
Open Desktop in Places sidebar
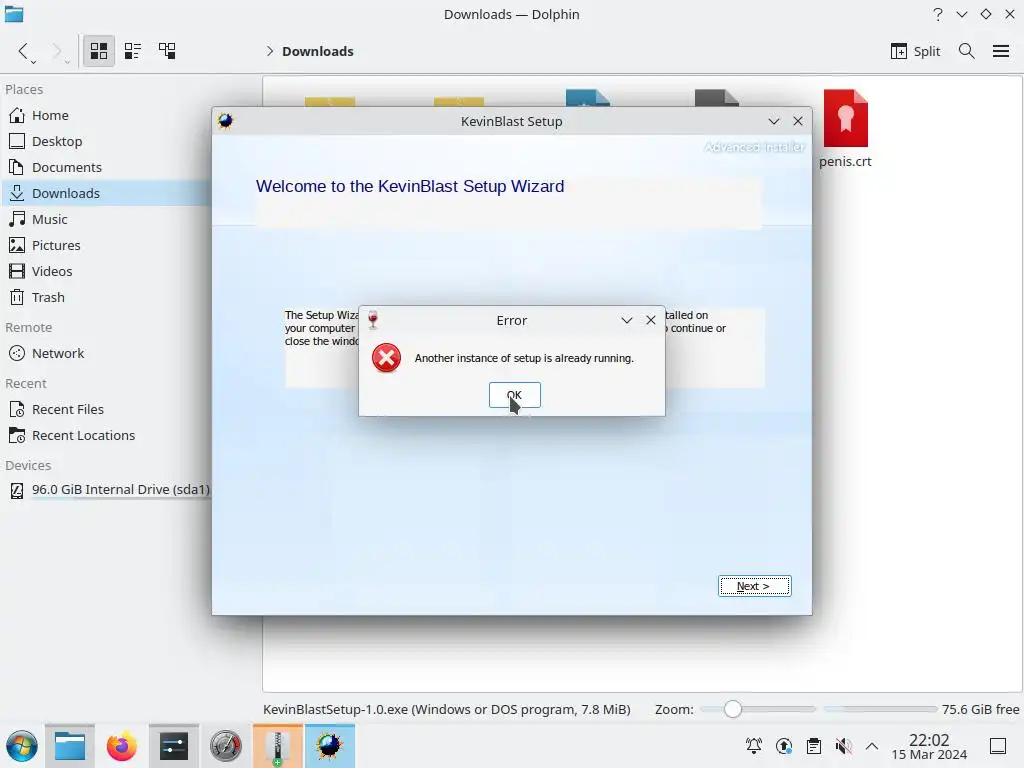[104, 141]
